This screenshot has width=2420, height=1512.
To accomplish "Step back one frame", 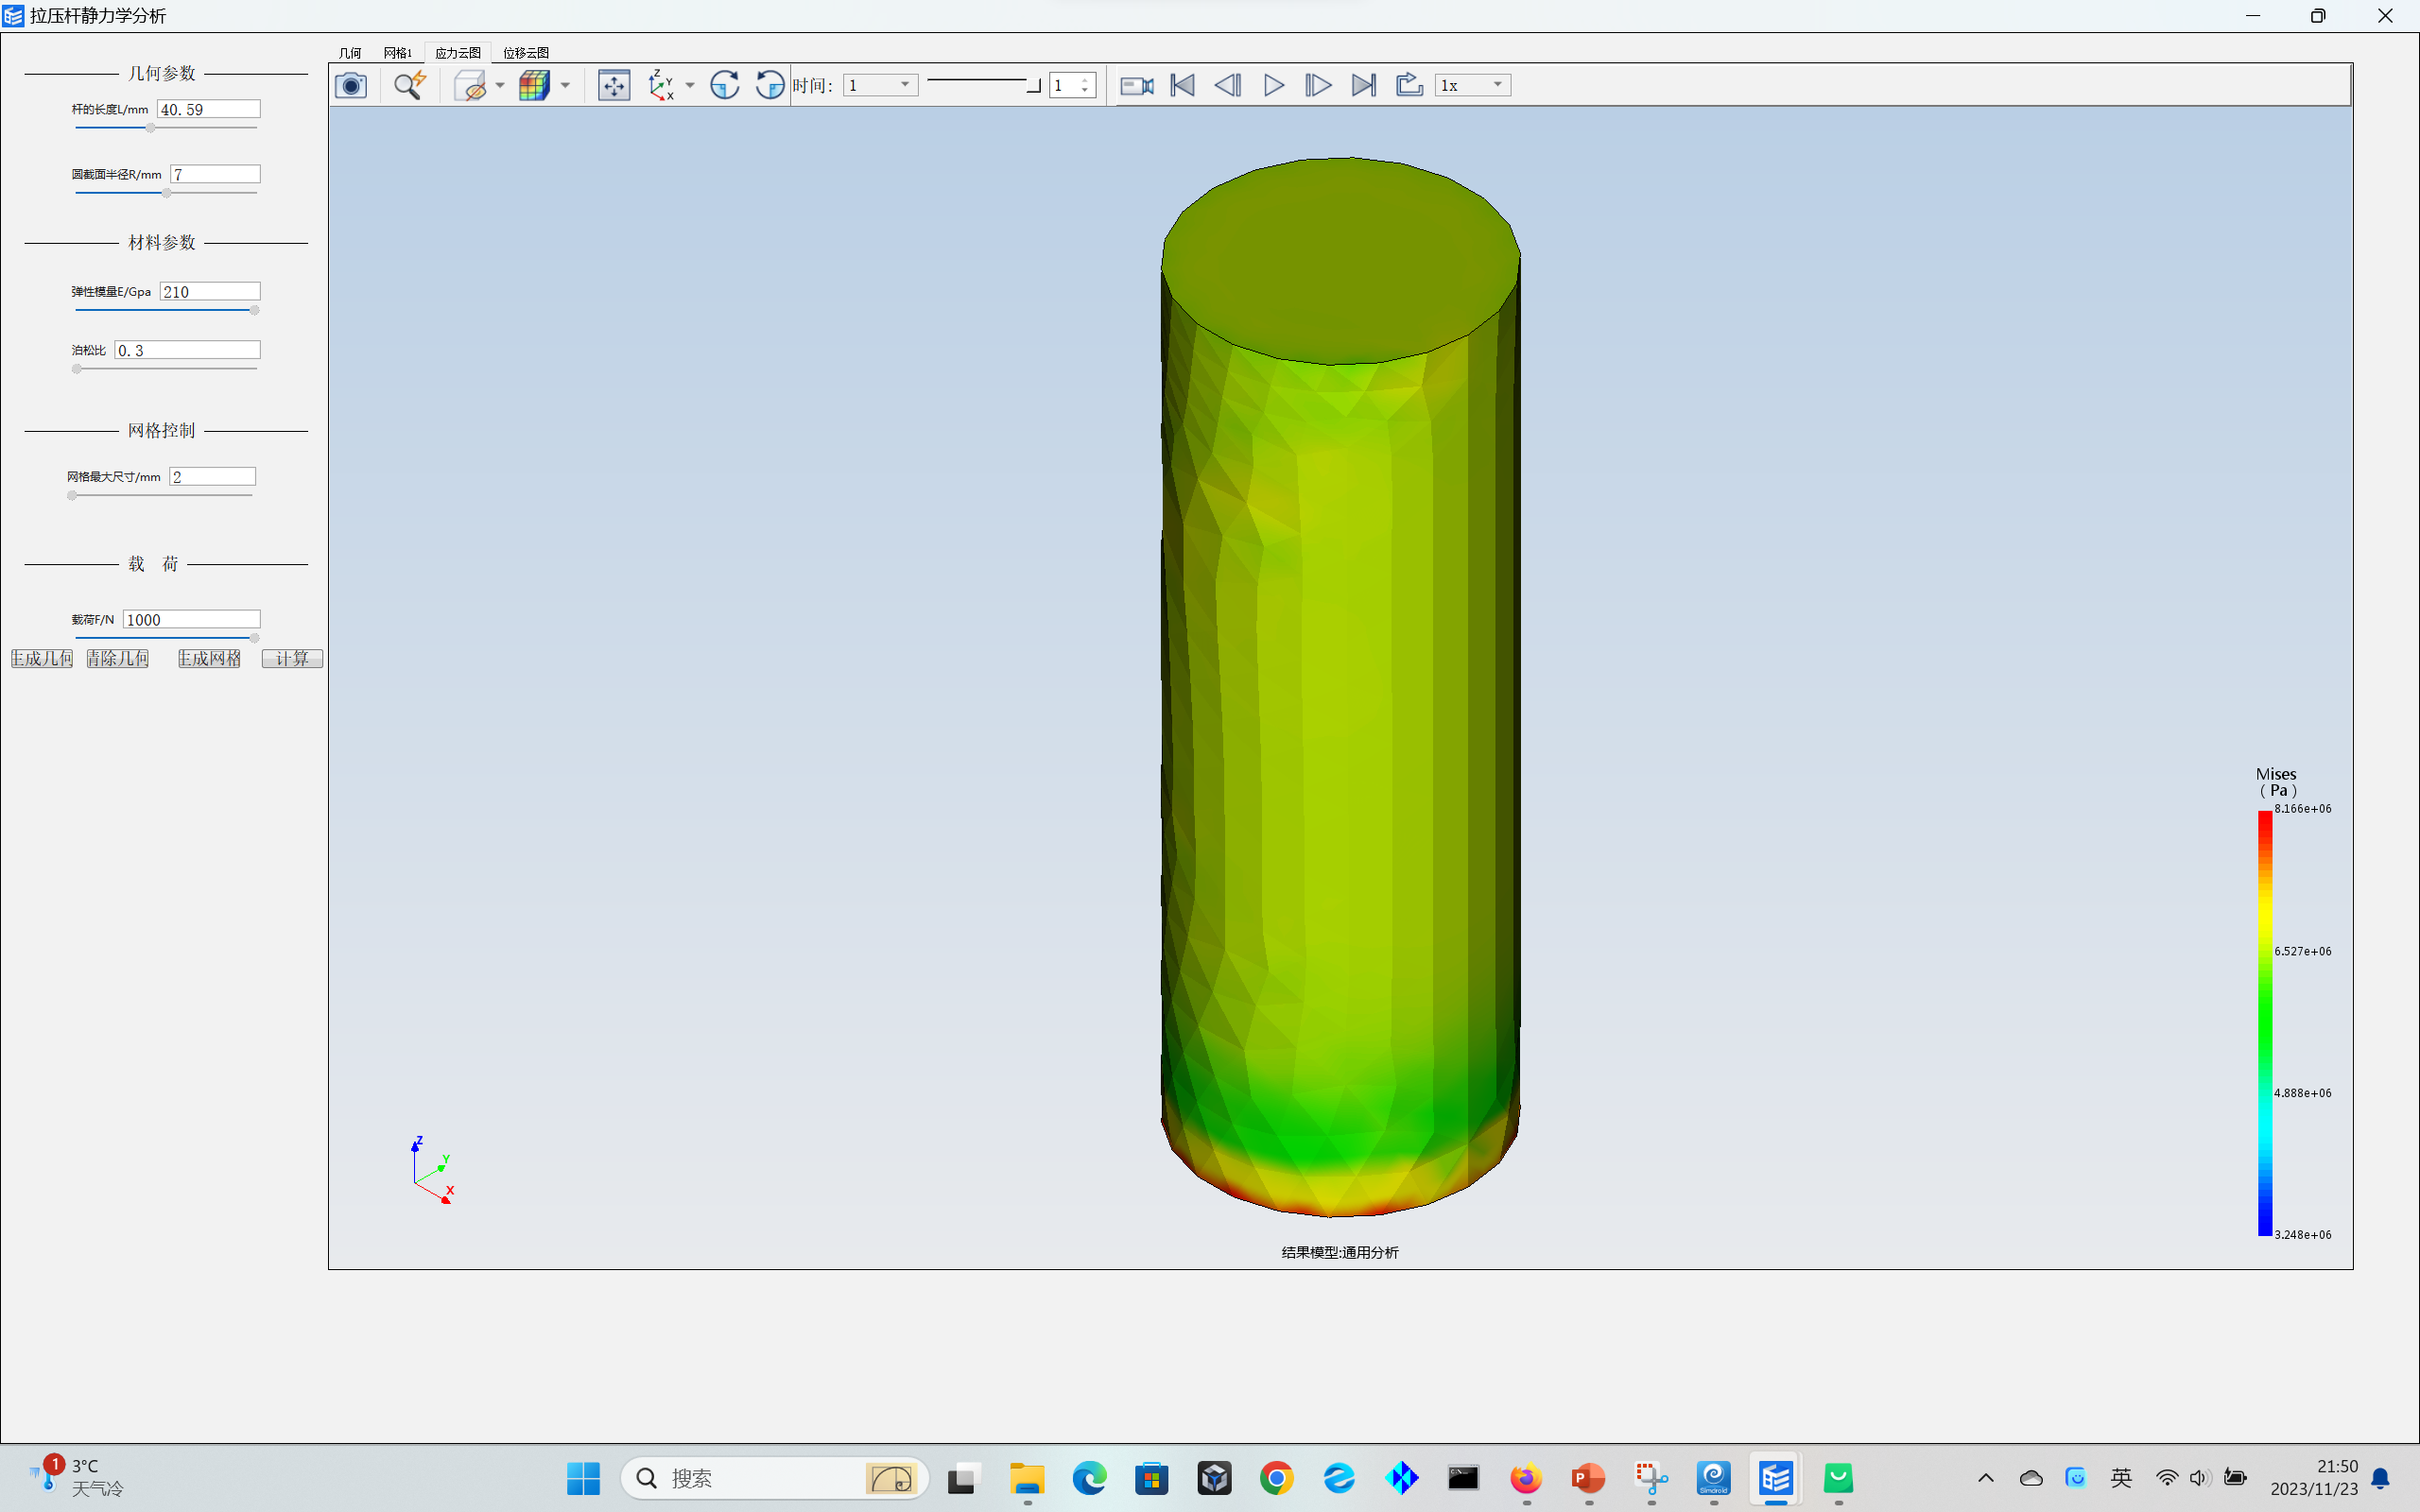I will [1228, 85].
